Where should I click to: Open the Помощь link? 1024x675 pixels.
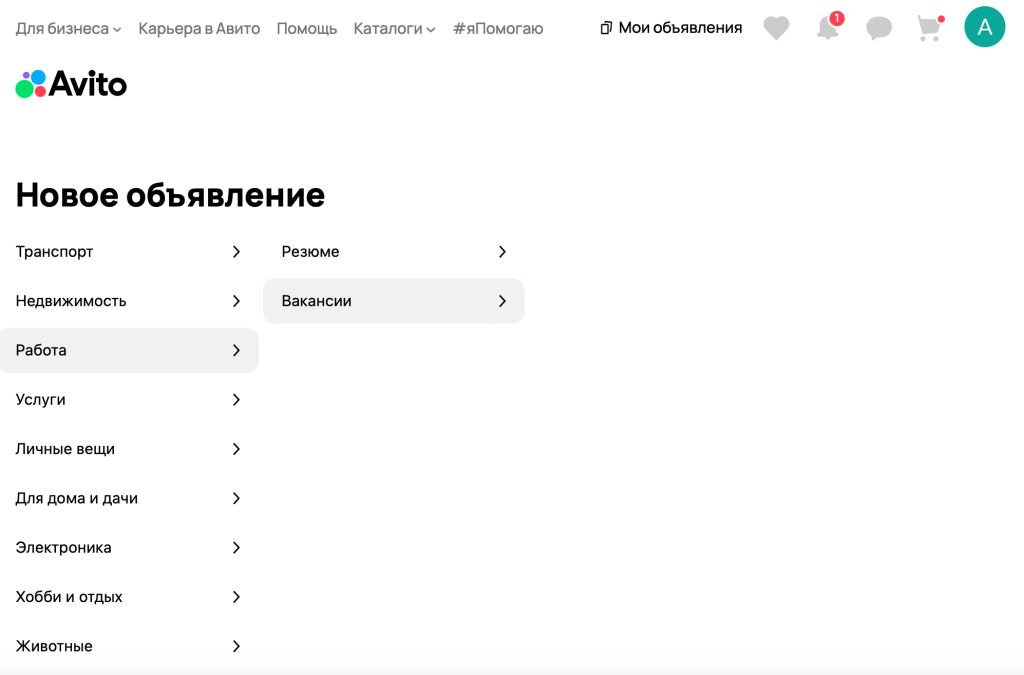pos(307,28)
